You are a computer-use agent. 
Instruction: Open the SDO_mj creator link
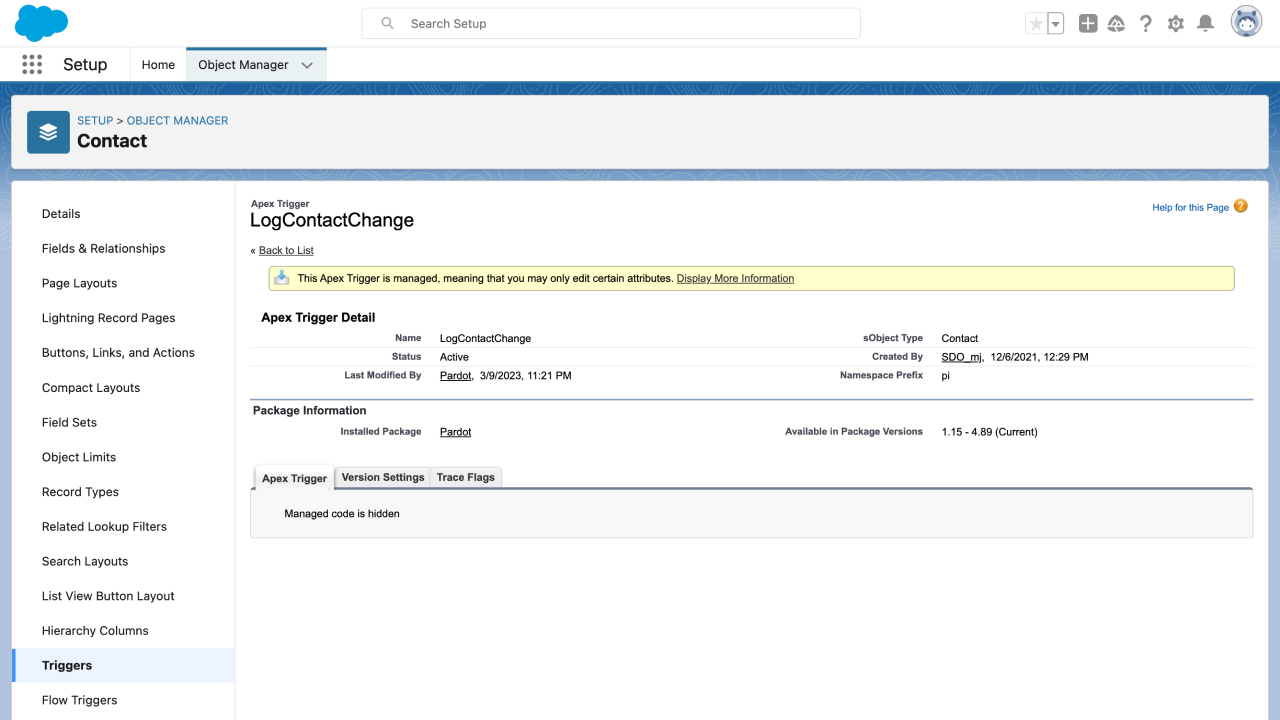coord(962,356)
